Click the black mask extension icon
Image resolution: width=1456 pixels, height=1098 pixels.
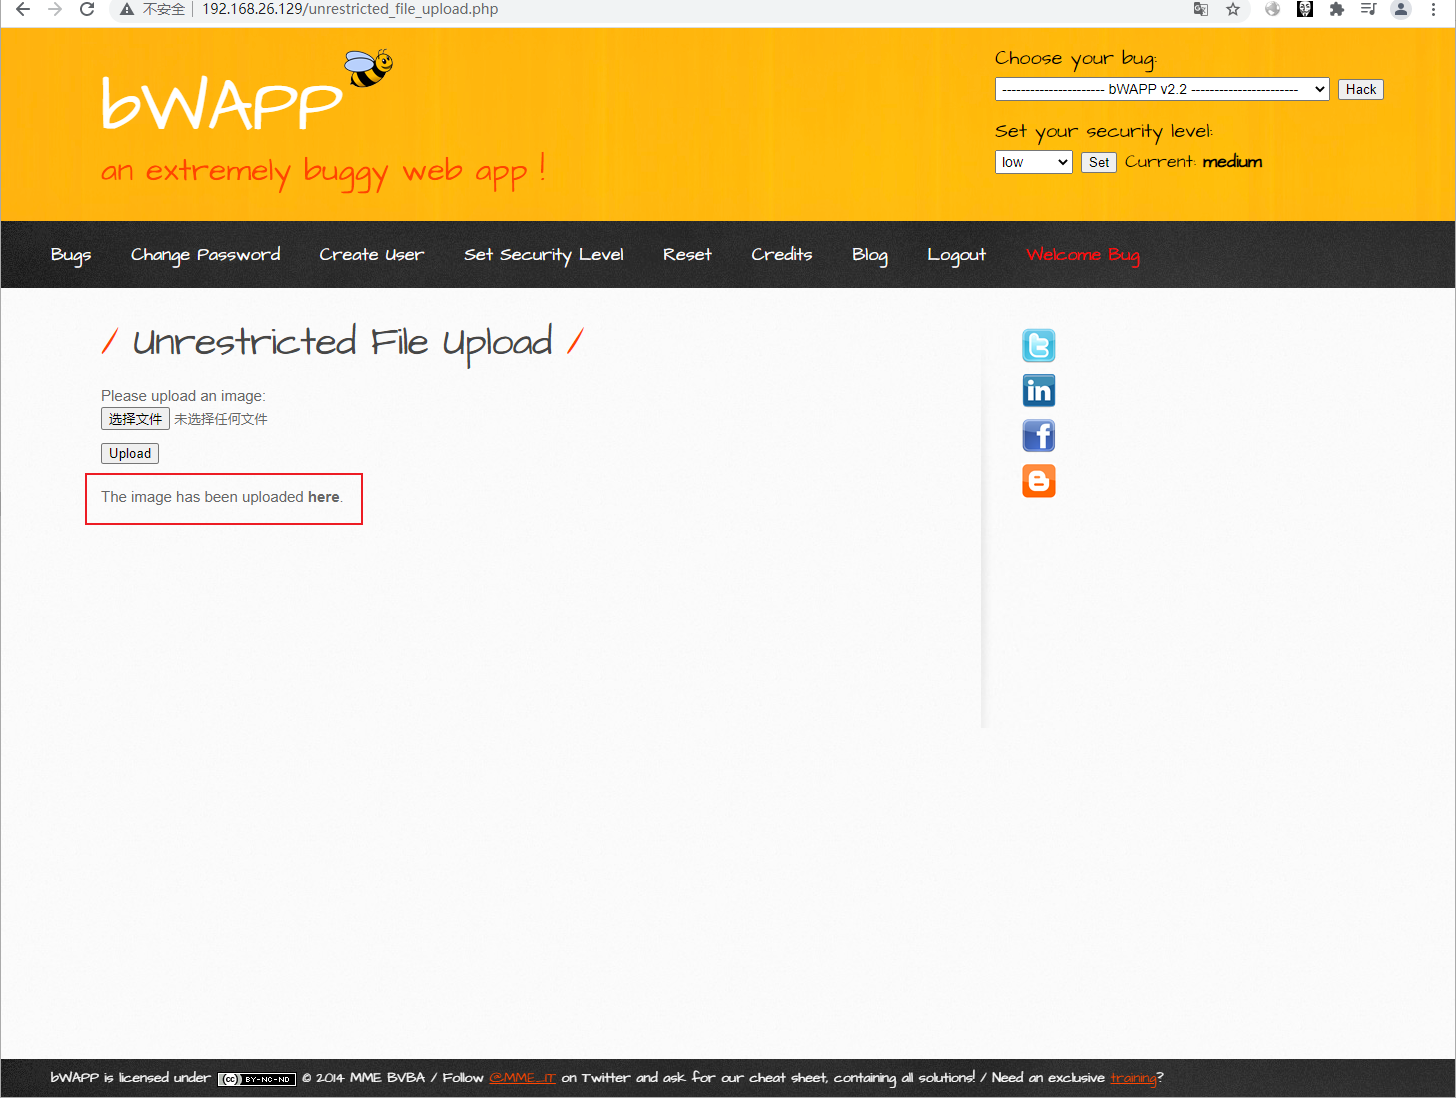point(1305,9)
